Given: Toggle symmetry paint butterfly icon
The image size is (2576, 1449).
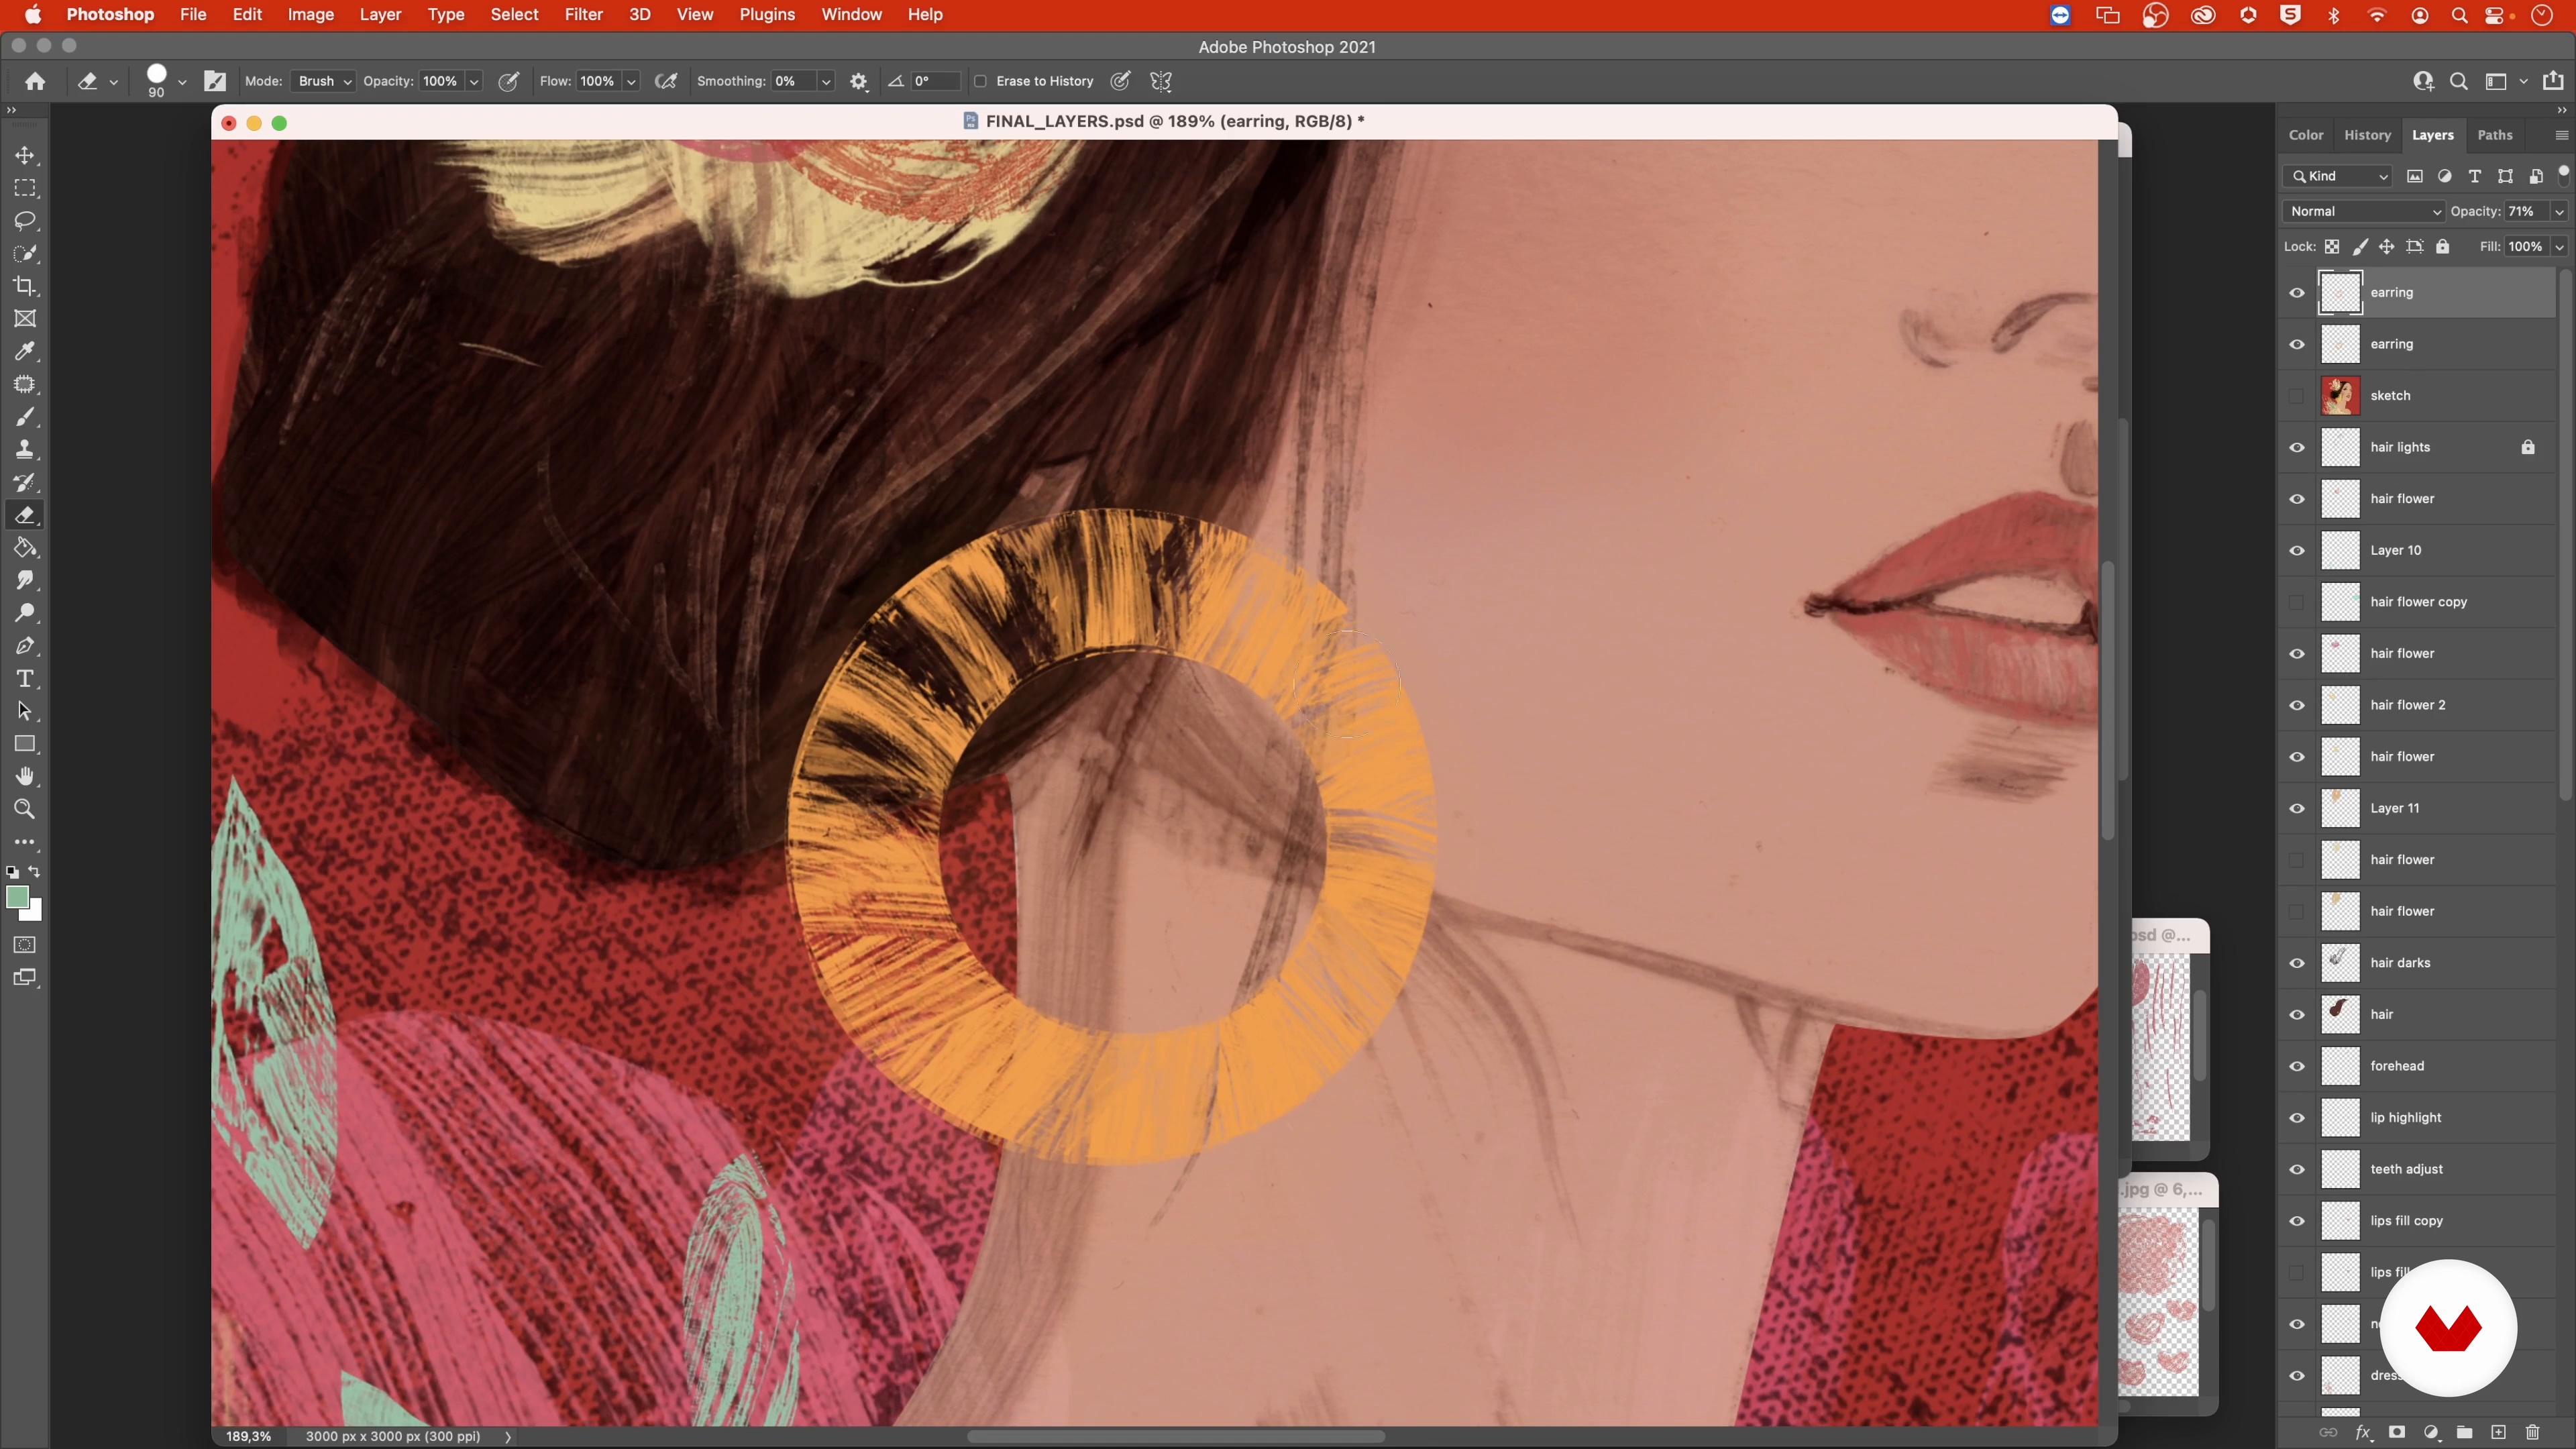Looking at the screenshot, I should coord(1161,81).
